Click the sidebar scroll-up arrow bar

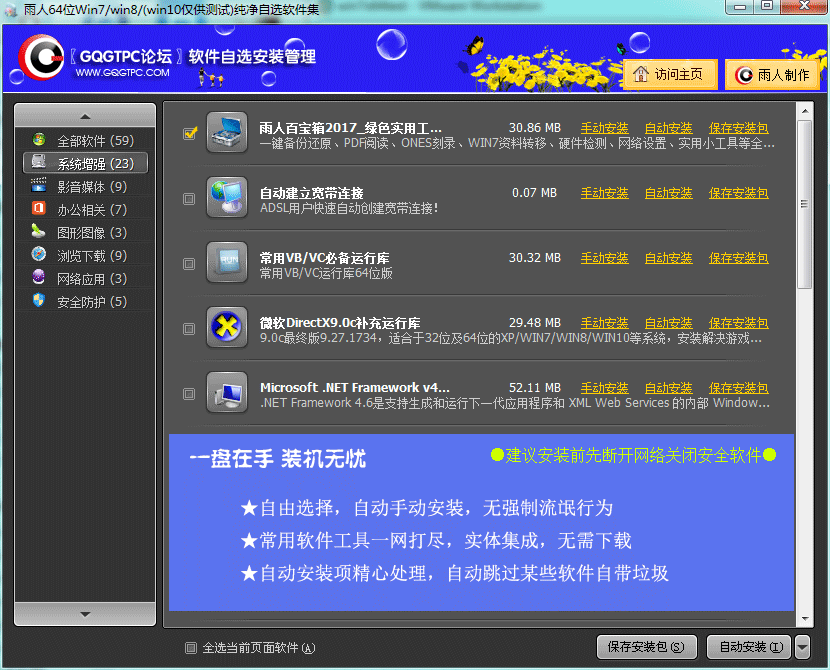(x=85, y=116)
